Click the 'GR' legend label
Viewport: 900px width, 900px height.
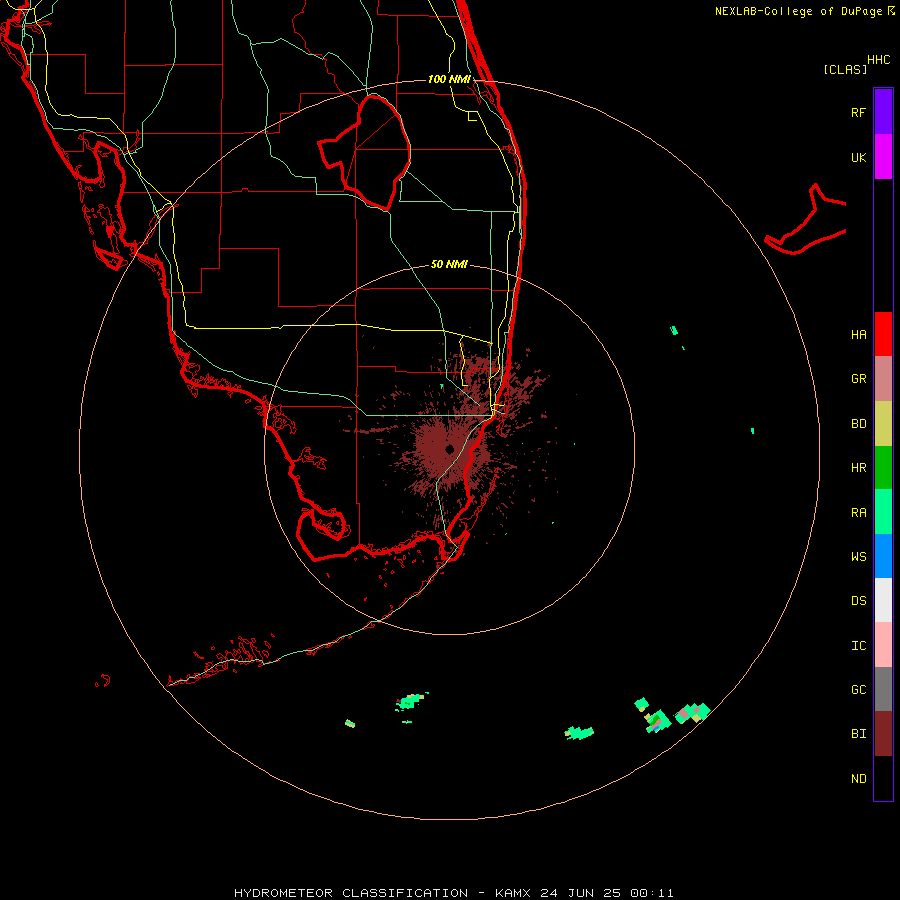(858, 379)
